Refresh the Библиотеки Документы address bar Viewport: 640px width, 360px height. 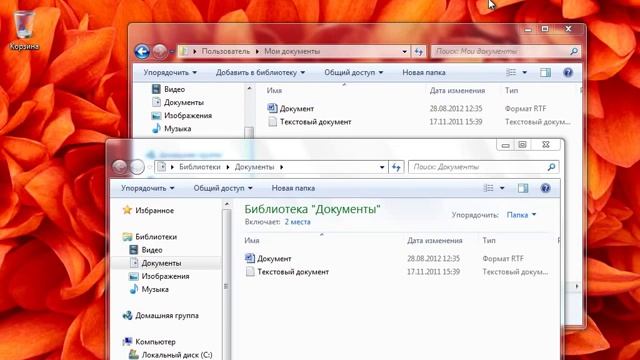(x=396, y=167)
